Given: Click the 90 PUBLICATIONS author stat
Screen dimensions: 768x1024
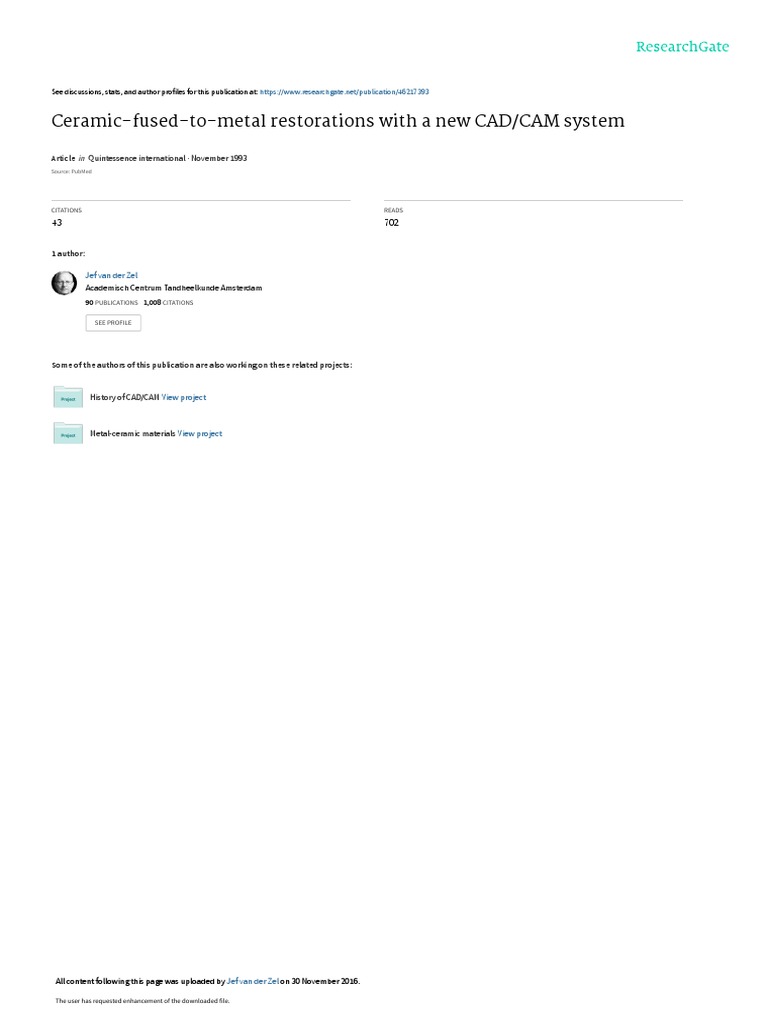Looking at the screenshot, I should [x=112, y=303].
